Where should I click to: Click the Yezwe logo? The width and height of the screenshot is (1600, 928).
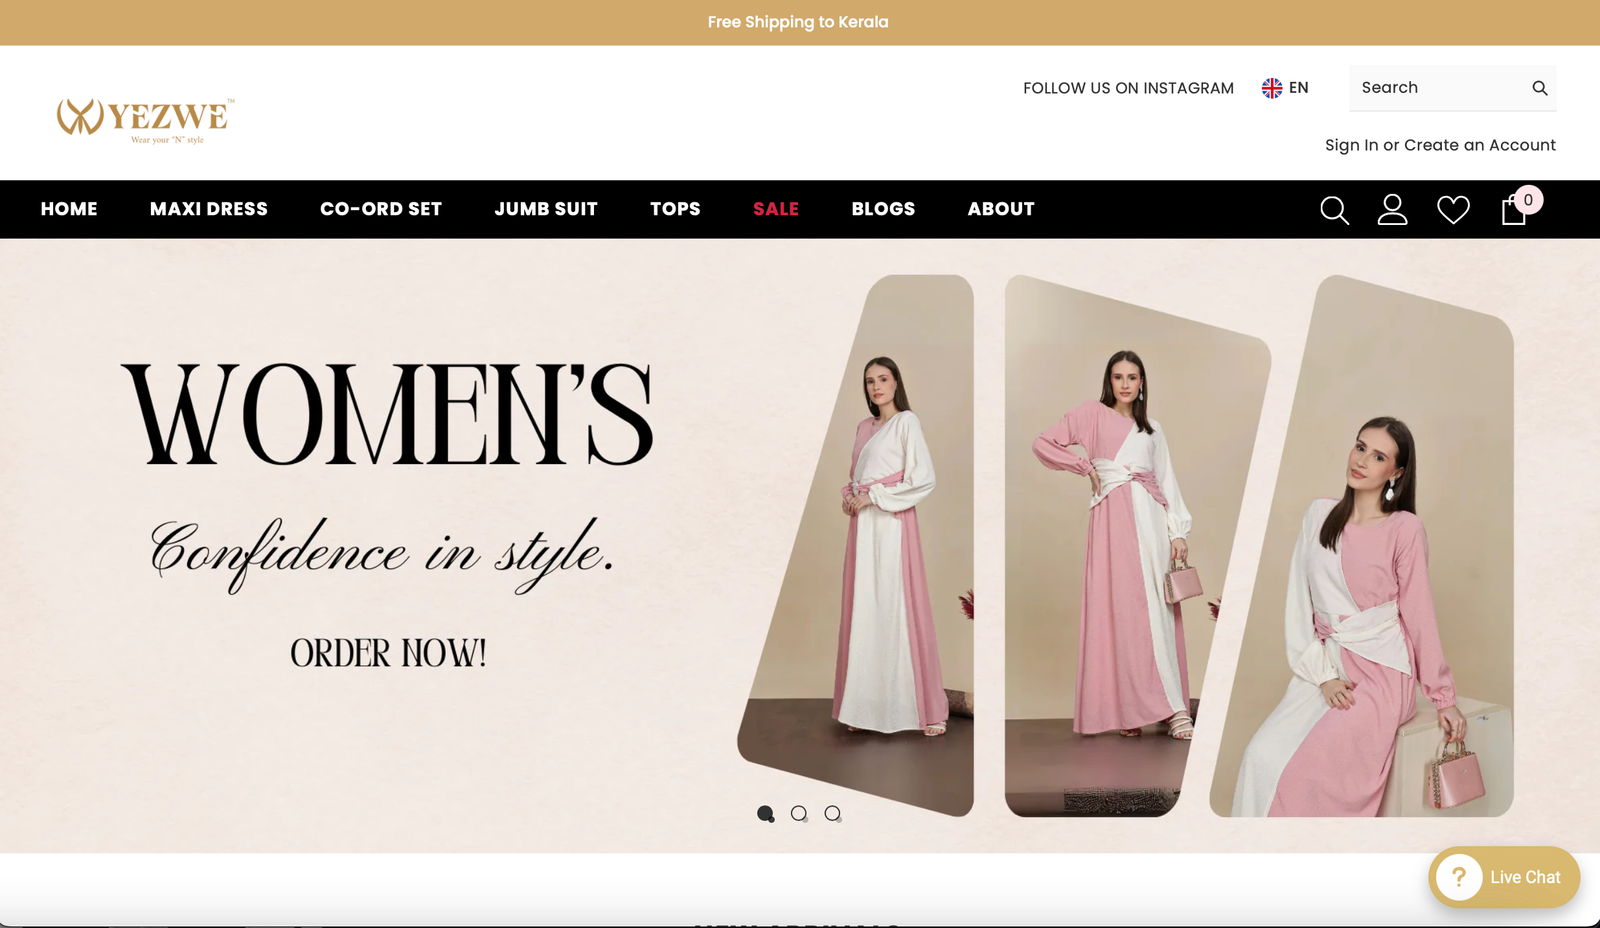tap(145, 120)
